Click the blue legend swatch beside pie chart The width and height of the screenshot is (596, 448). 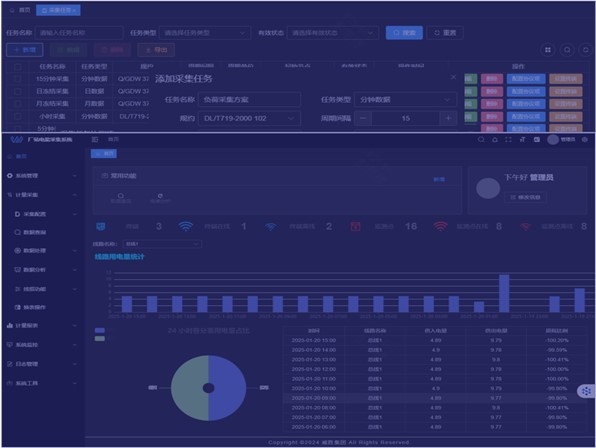point(100,331)
